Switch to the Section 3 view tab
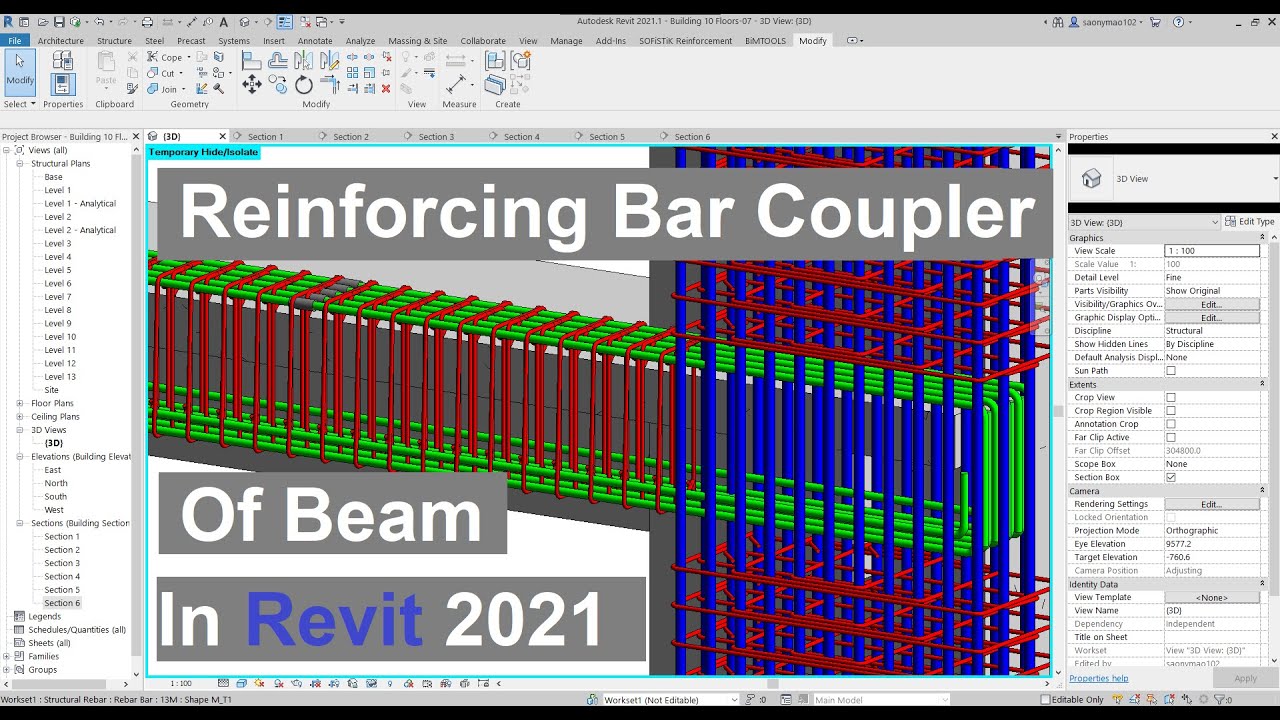The image size is (1280, 720). (436, 137)
